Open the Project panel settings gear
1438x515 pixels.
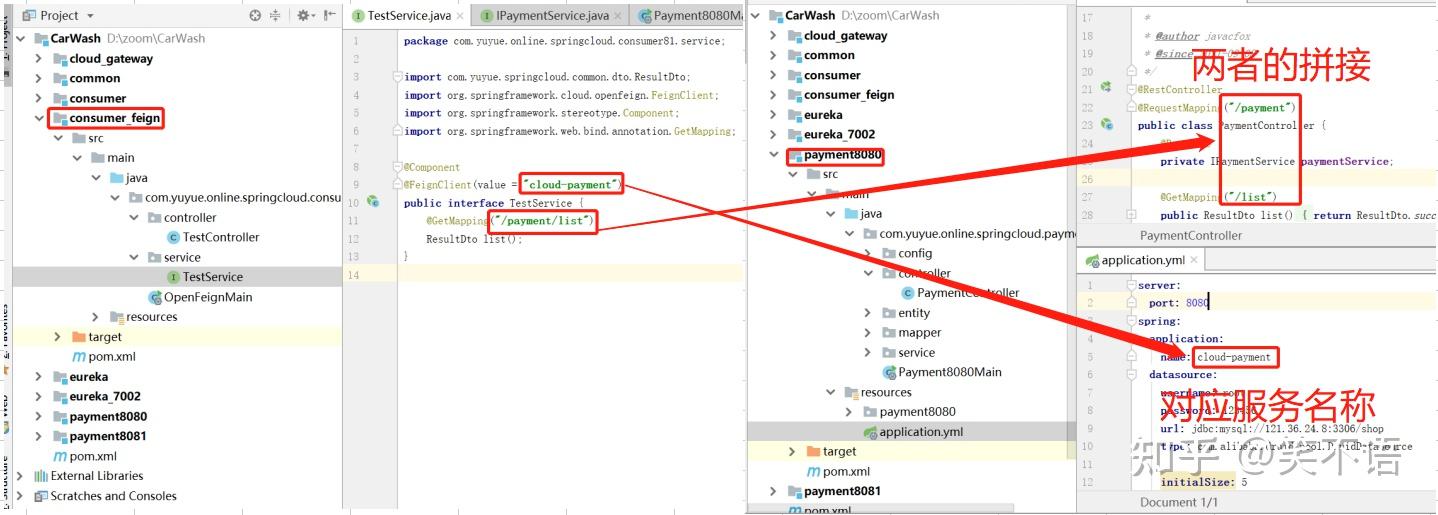click(303, 16)
